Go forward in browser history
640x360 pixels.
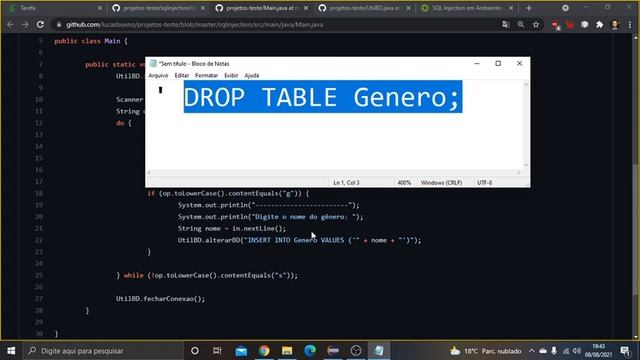pyautogui.click(x=25, y=25)
